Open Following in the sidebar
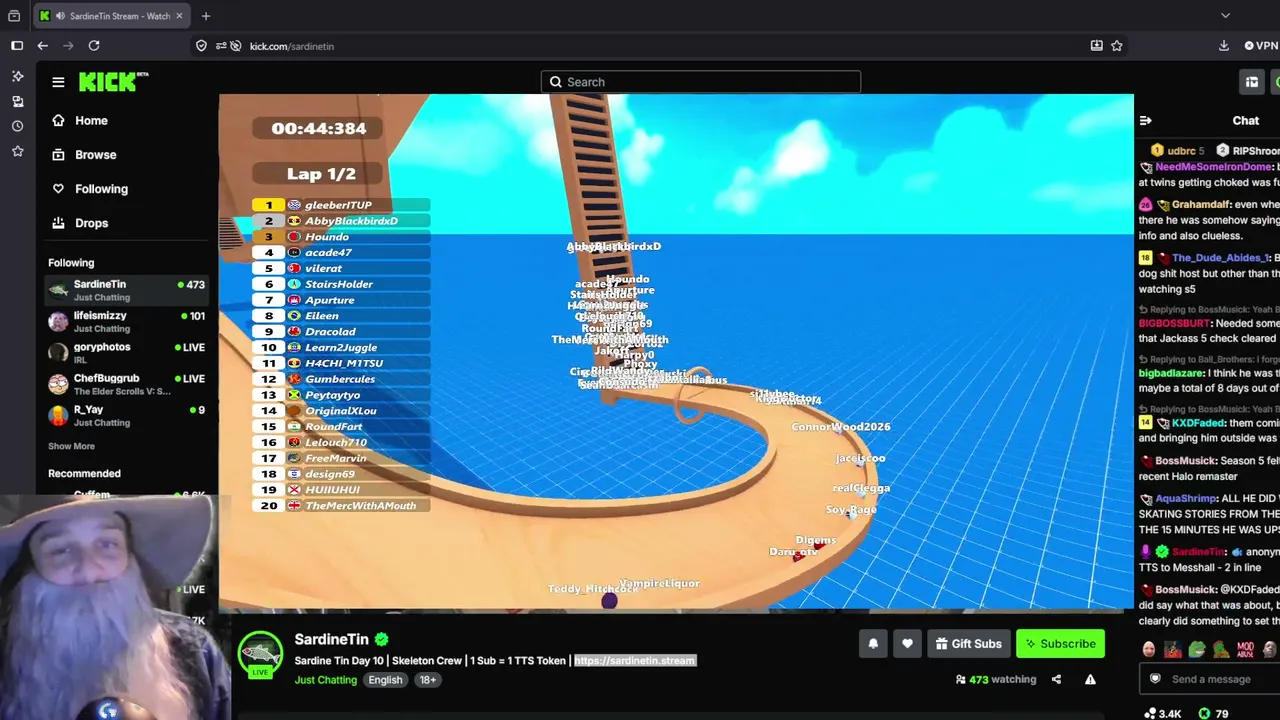The image size is (1280, 720). 90,189
